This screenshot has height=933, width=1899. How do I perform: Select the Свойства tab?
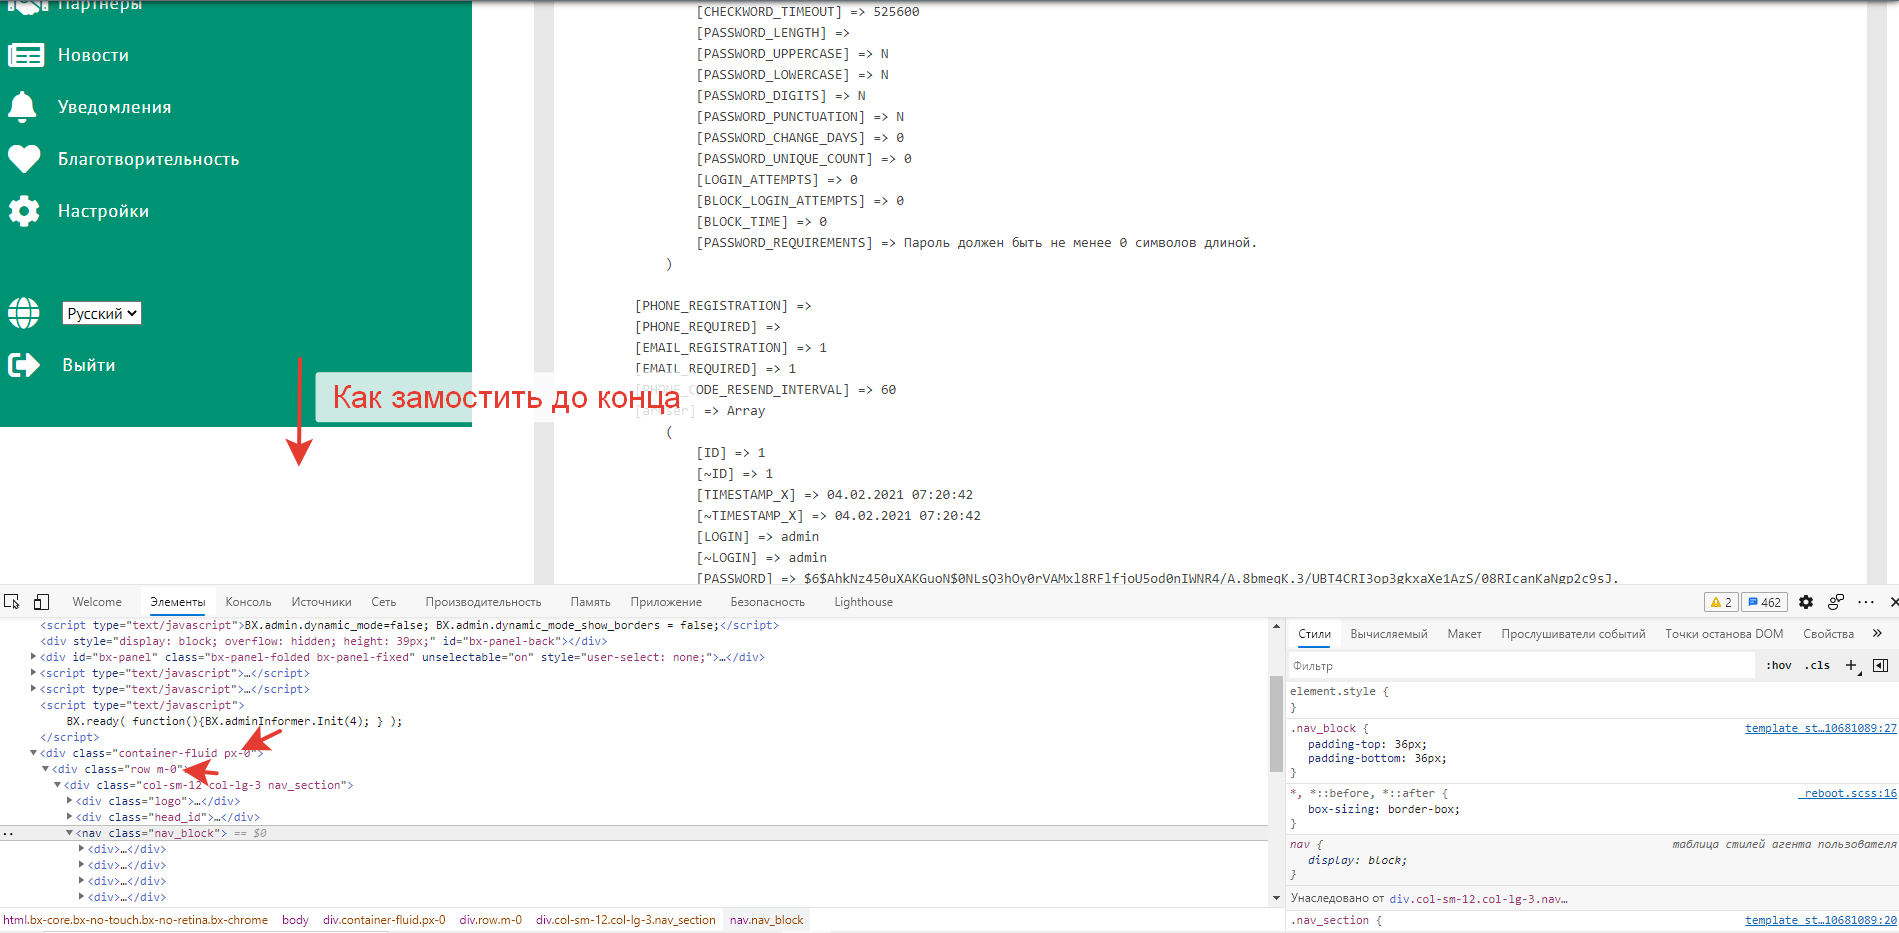1828,634
